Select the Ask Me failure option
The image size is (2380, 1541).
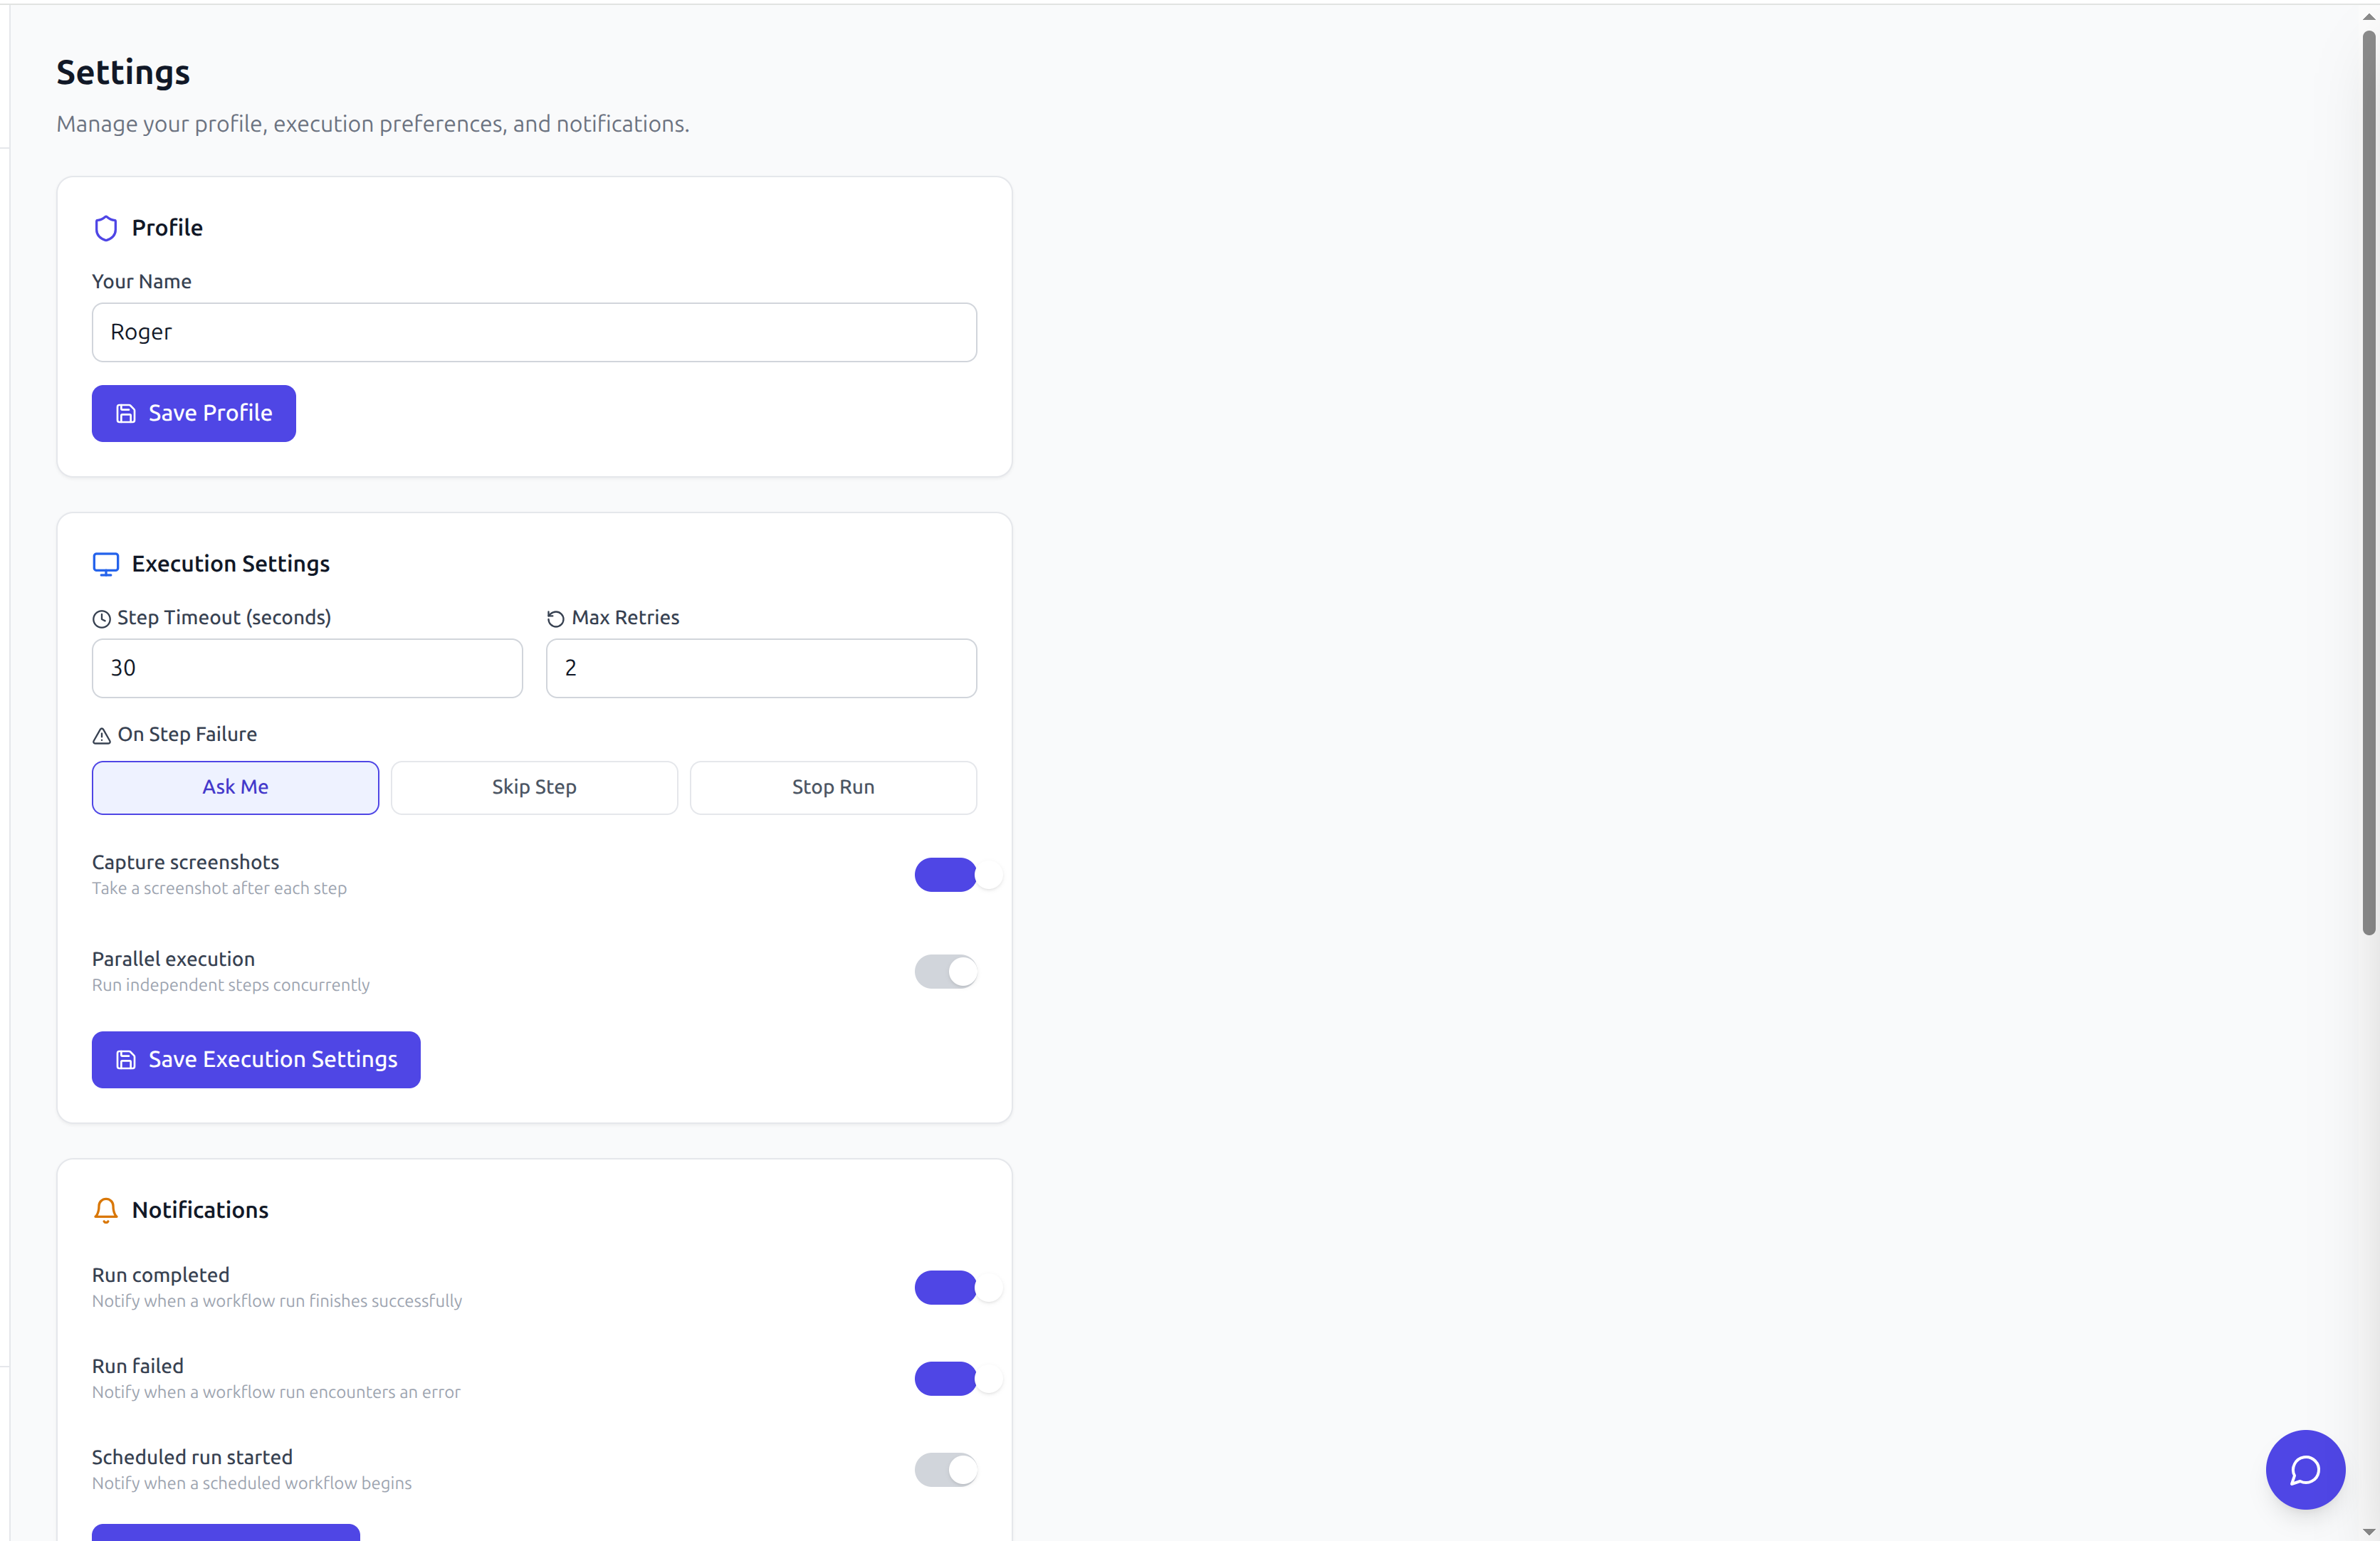[235, 787]
